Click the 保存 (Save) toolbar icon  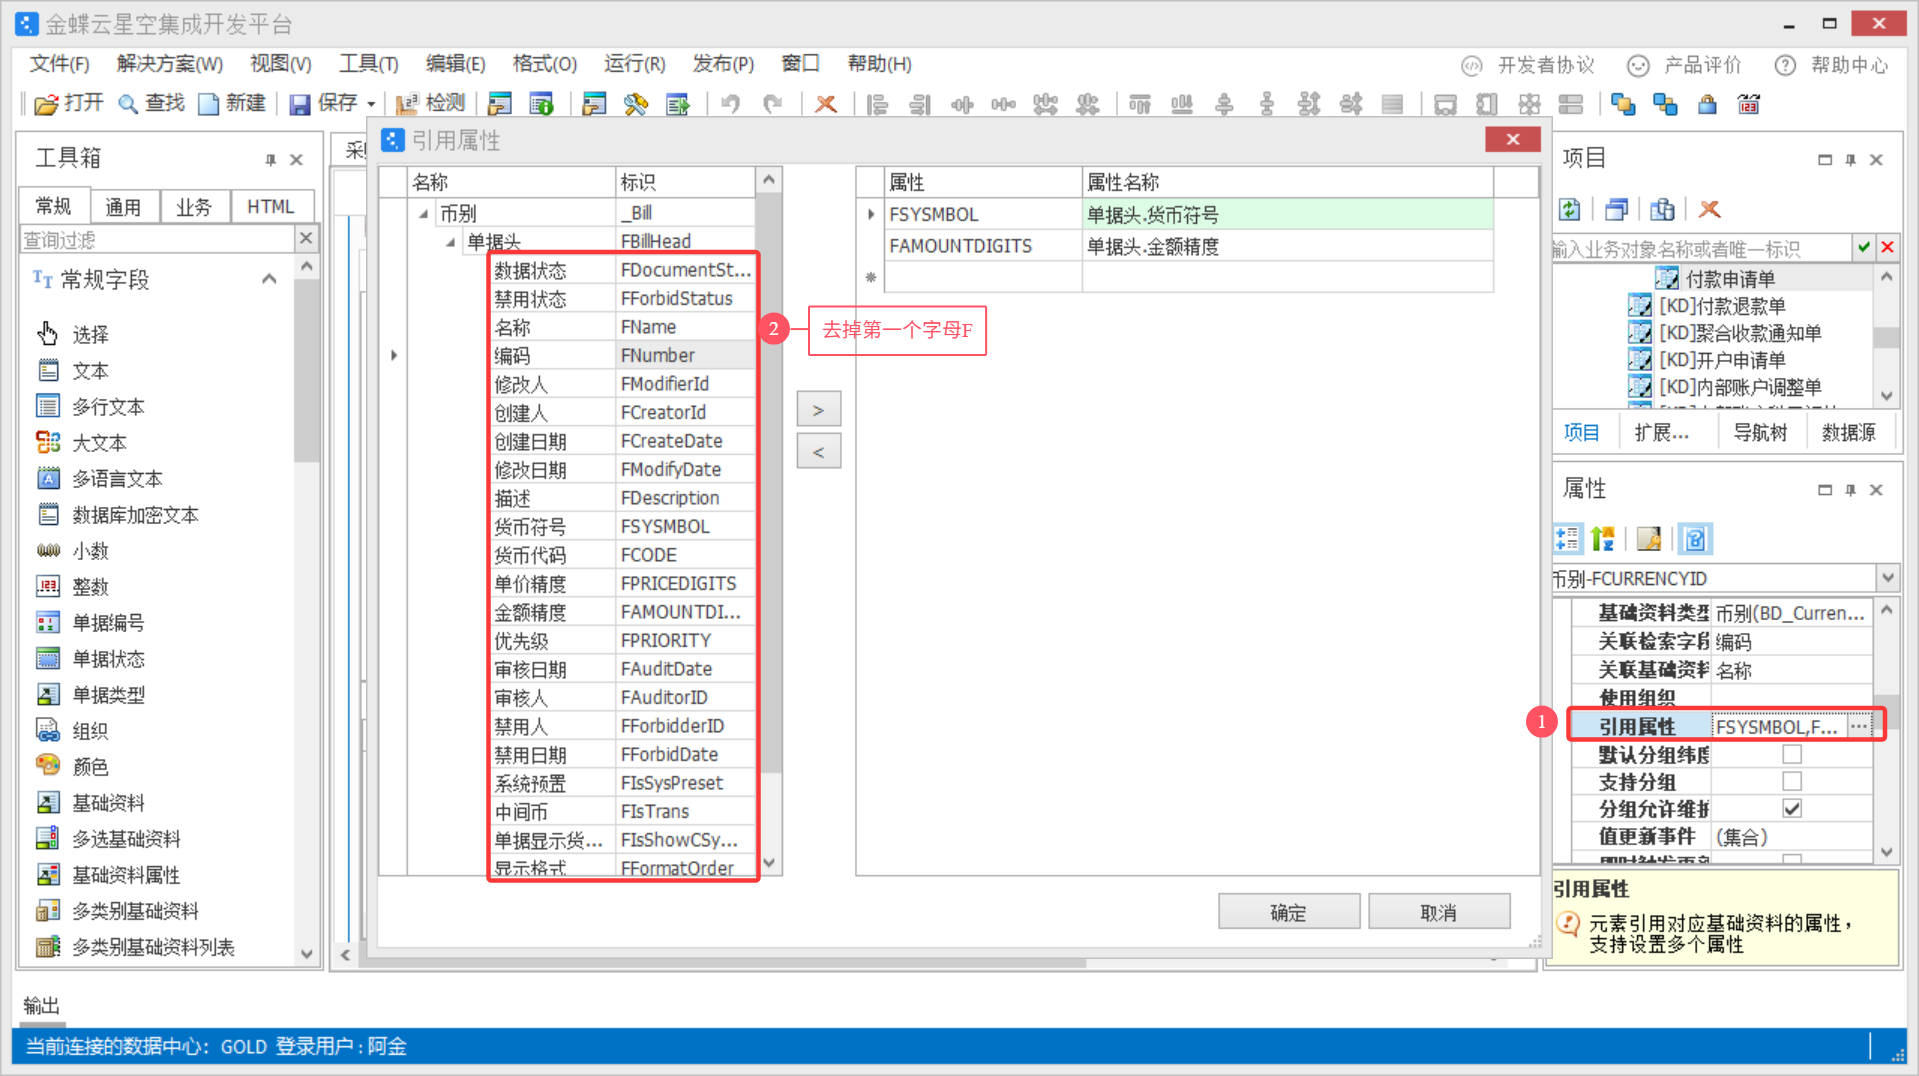click(x=300, y=104)
